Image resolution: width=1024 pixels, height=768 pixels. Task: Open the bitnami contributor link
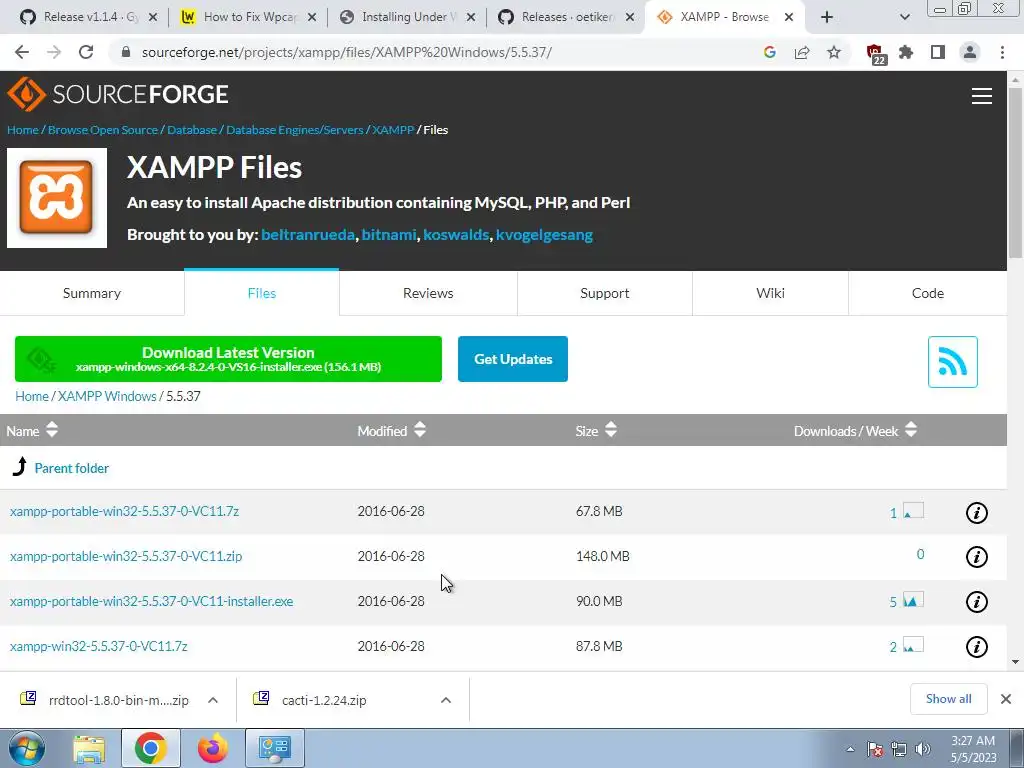(389, 235)
